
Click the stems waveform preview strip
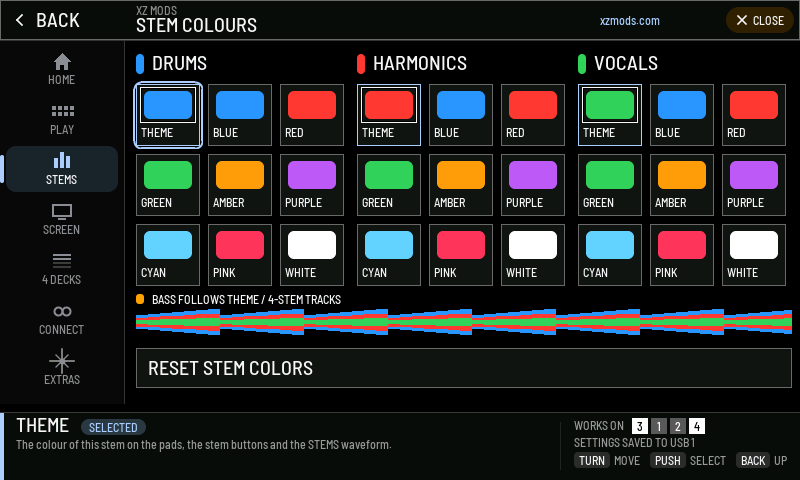pos(464,322)
